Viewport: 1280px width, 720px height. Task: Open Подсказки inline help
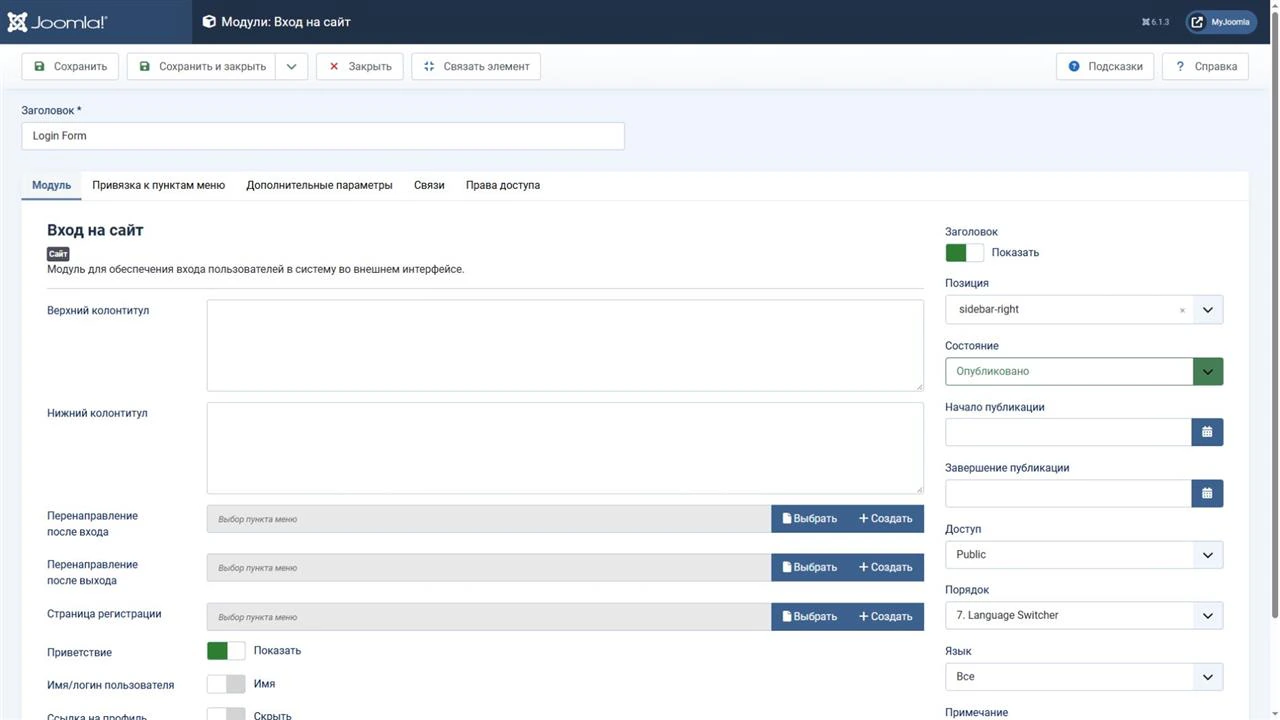point(1105,67)
